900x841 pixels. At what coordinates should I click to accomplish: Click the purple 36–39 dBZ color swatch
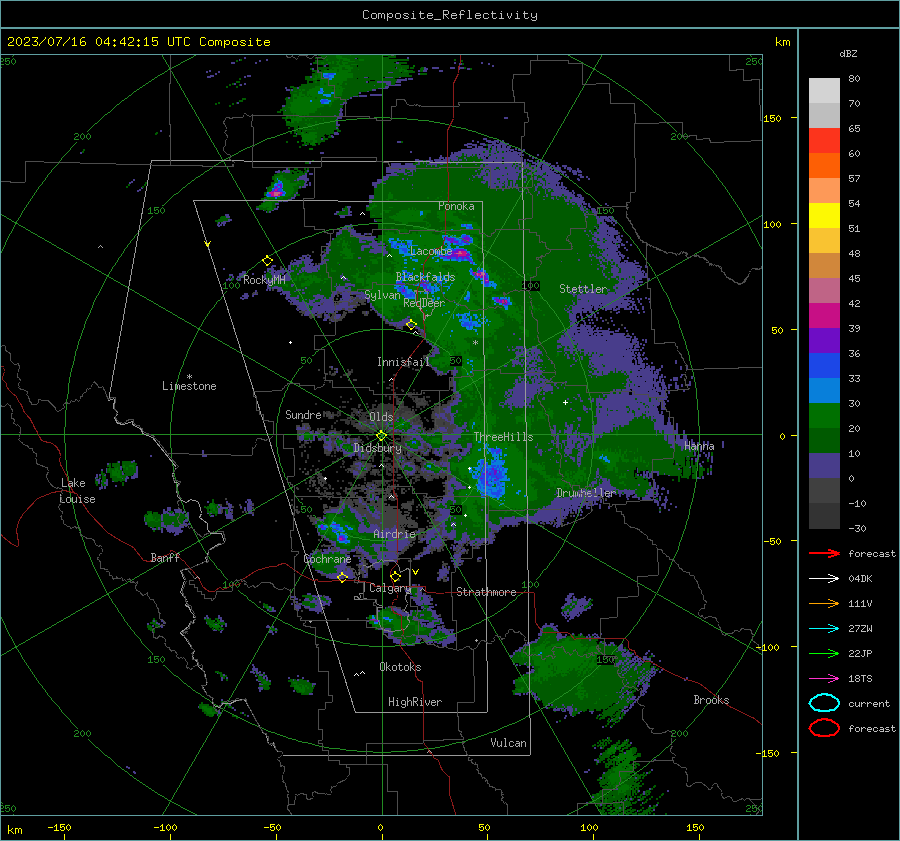pyautogui.click(x=824, y=341)
